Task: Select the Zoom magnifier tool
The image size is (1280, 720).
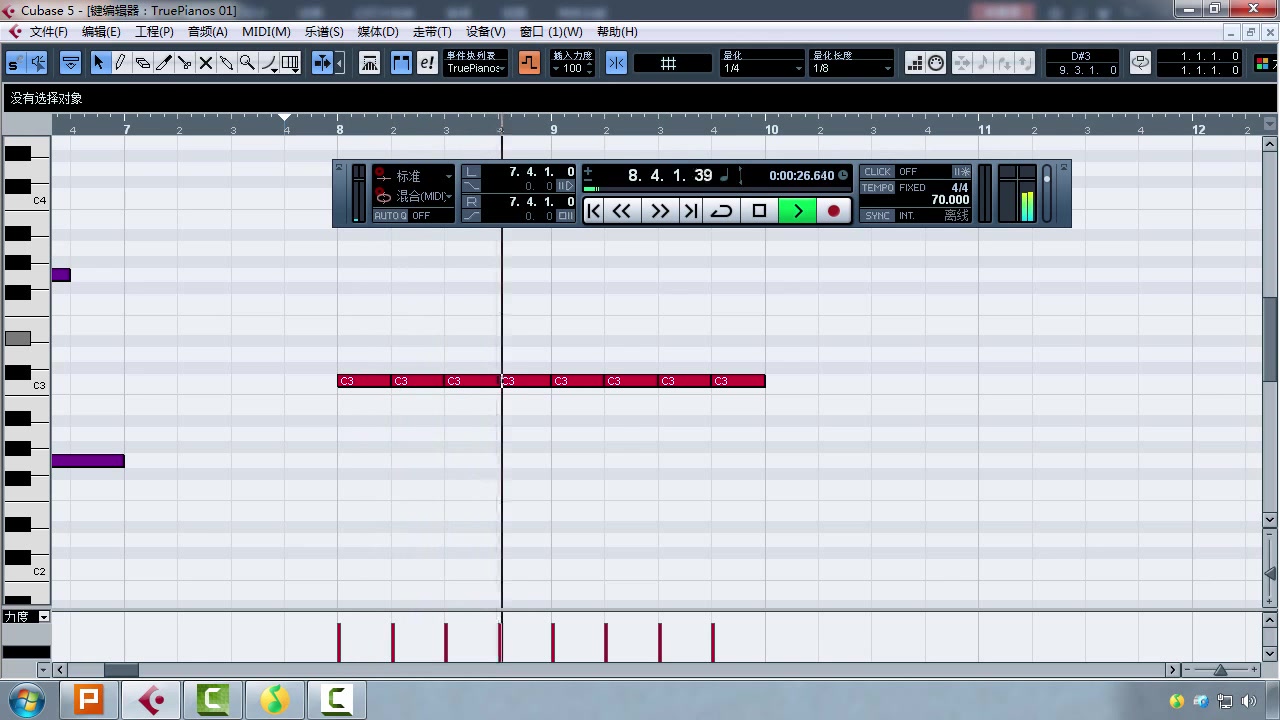Action: (247, 63)
